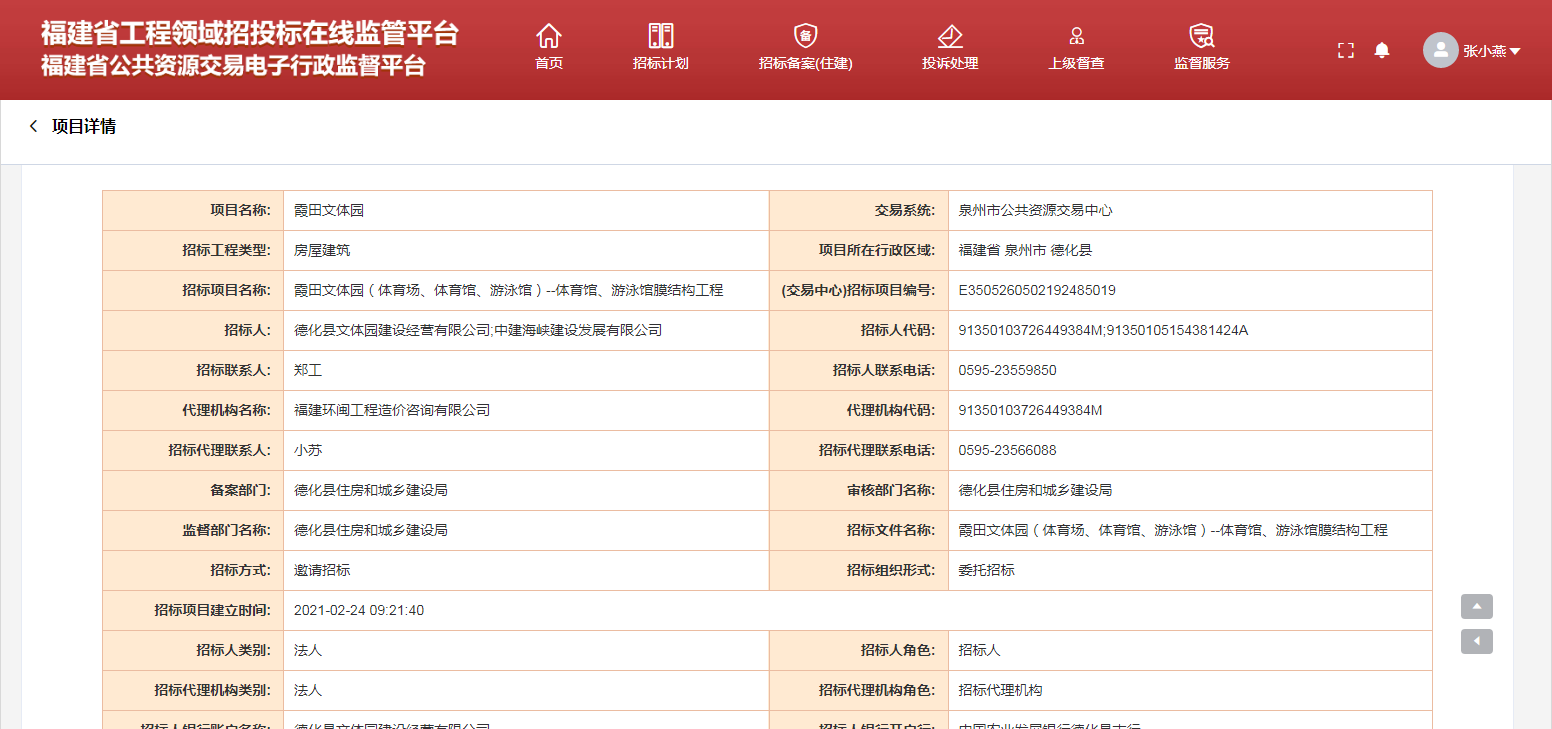Click the 招标方式: field label
The height and width of the screenshot is (729, 1552).
point(240,570)
